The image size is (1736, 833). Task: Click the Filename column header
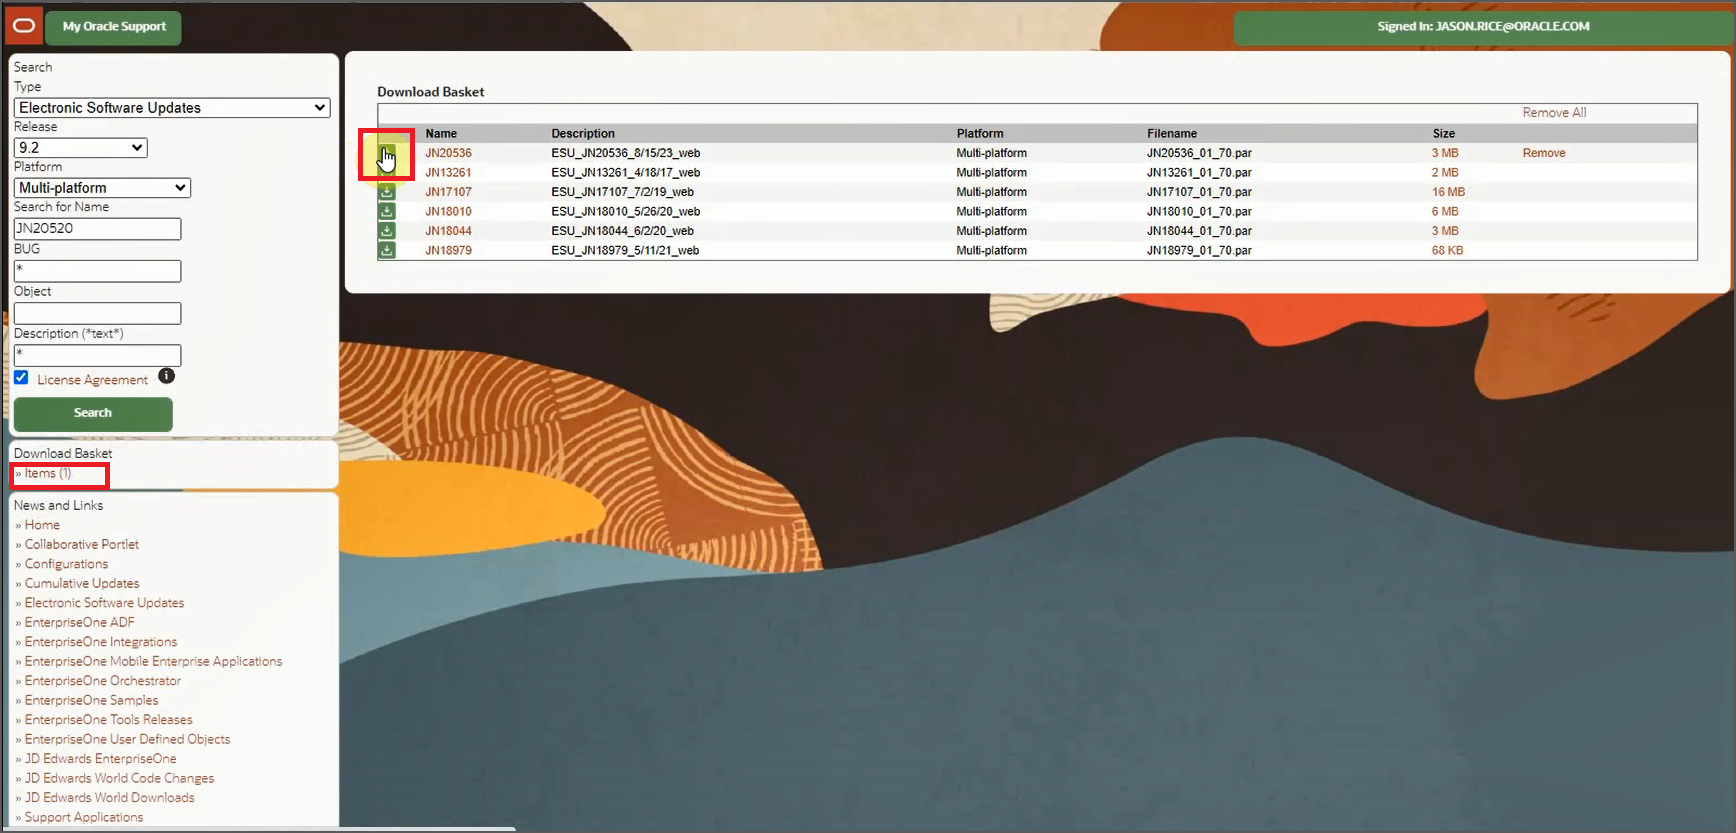point(1172,134)
